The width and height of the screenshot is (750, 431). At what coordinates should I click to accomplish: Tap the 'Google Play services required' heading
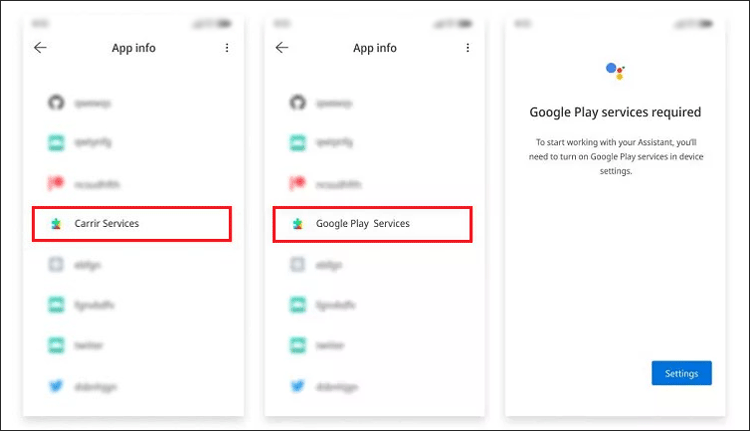615,112
